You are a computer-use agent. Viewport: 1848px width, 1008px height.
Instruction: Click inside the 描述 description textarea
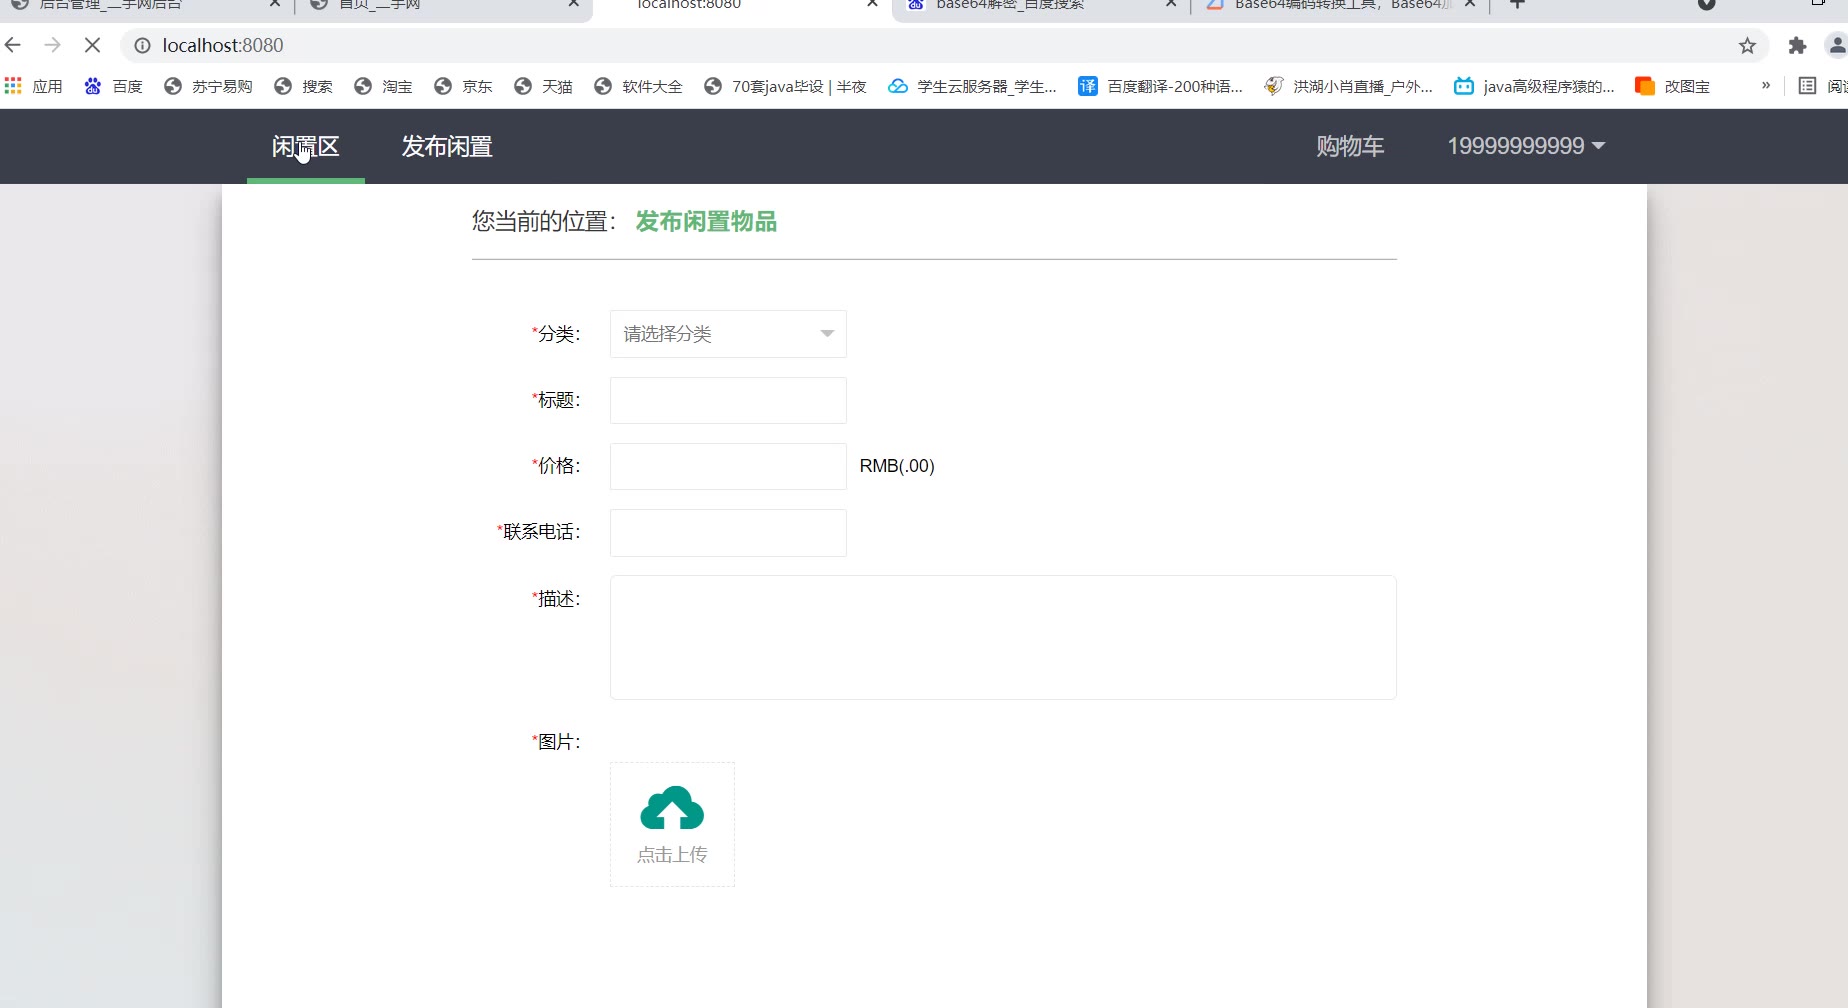click(1002, 637)
